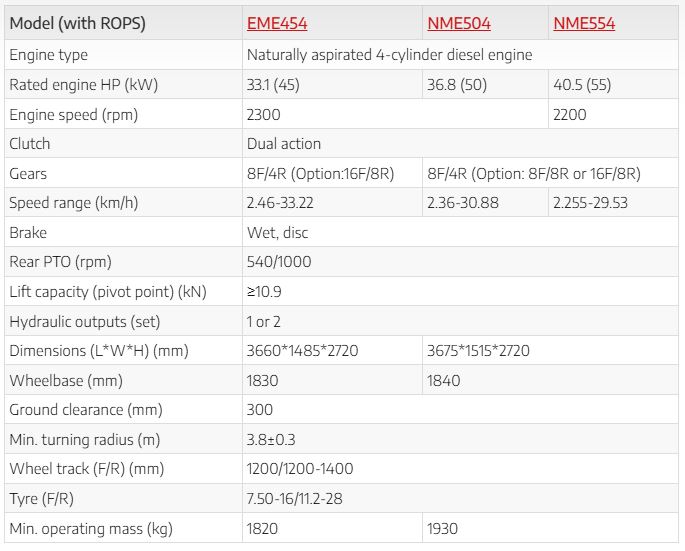Select the 1830 wheelbase value
The image size is (685, 551).
click(262, 381)
